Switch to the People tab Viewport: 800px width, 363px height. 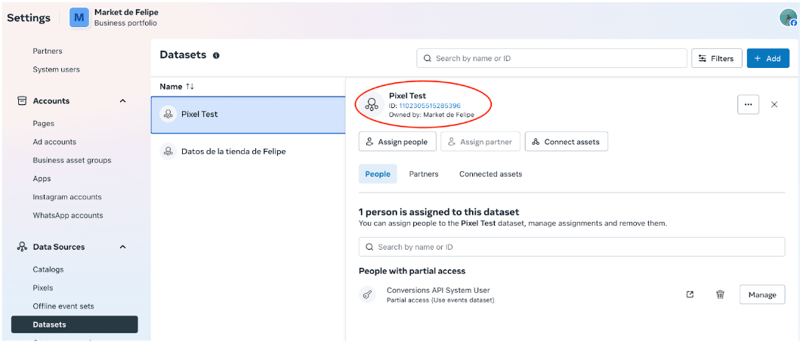click(x=378, y=174)
